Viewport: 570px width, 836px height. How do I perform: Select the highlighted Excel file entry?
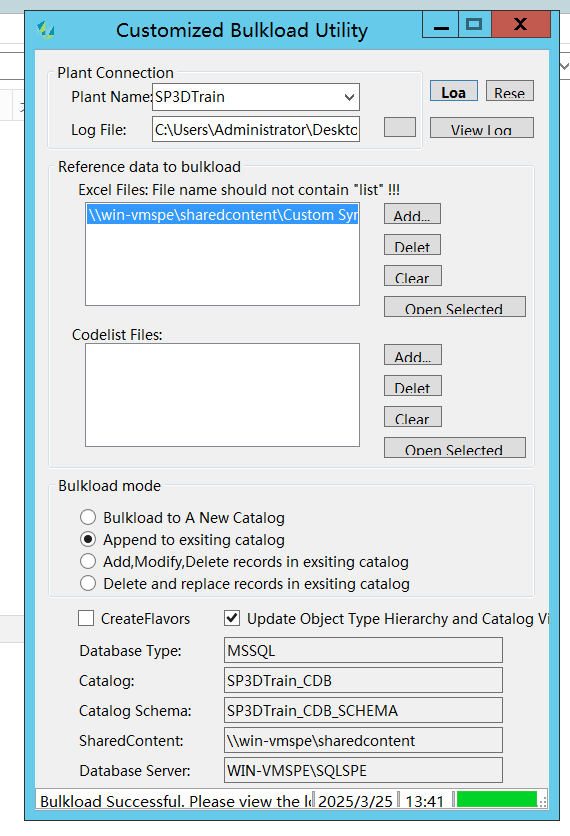click(x=223, y=215)
